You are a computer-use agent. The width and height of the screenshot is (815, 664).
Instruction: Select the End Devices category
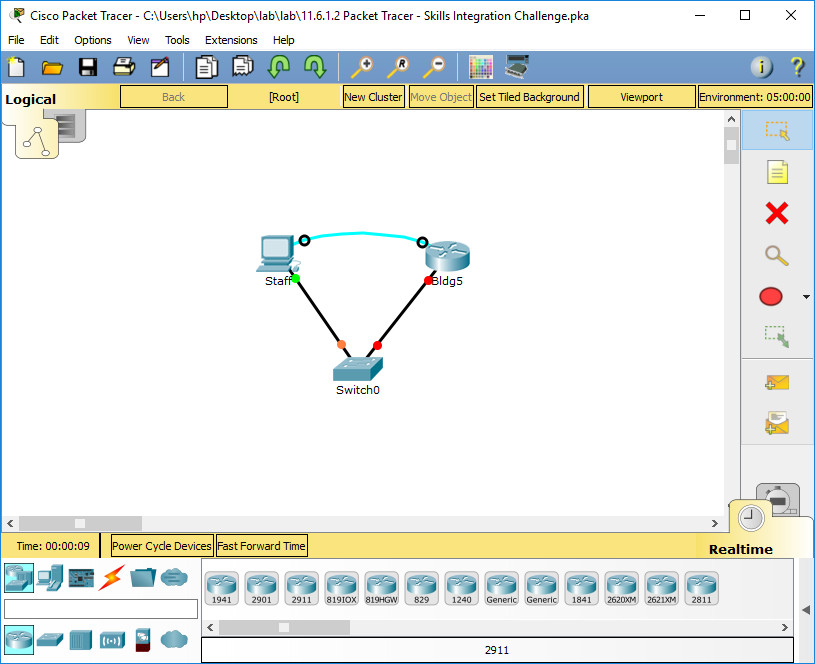pos(50,578)
